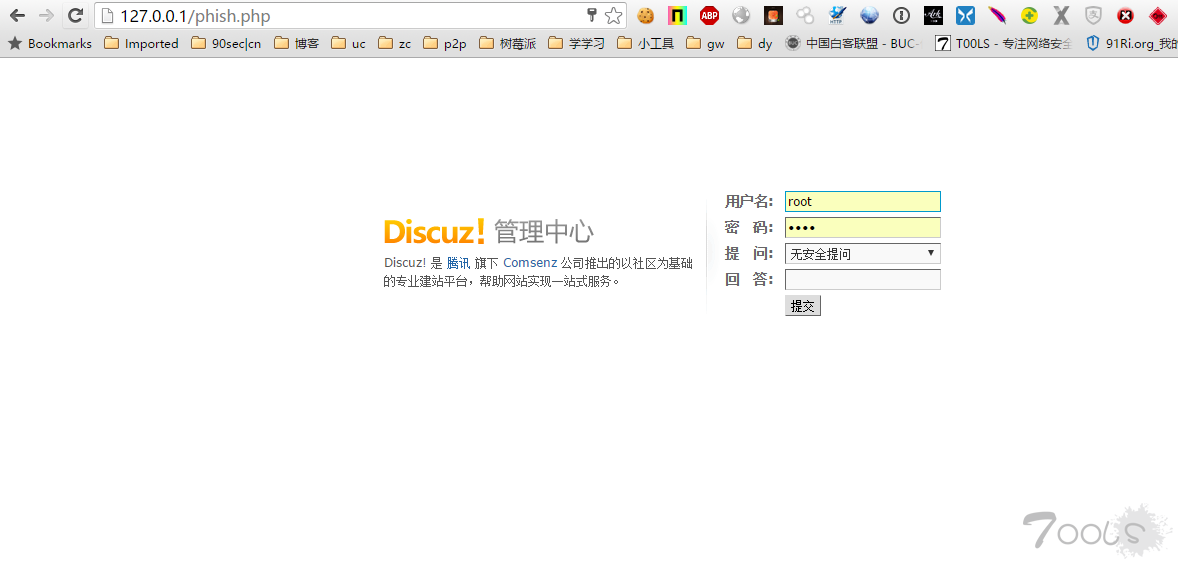
Task: Open the 无安全提问 security question dropdown
Action: tap(862, 254)
